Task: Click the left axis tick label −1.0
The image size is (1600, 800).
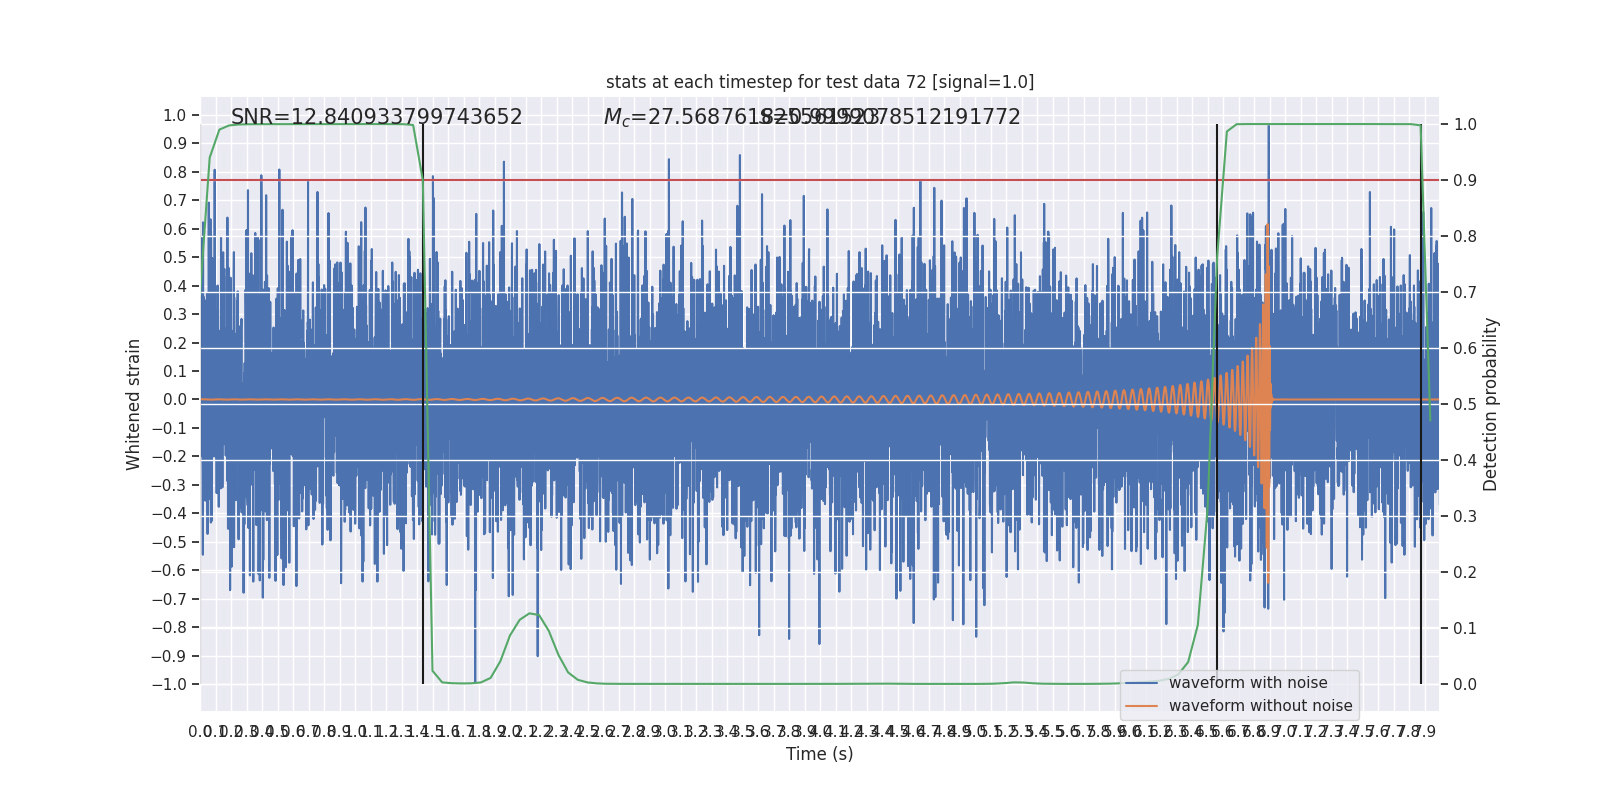Action: [170, 684]
